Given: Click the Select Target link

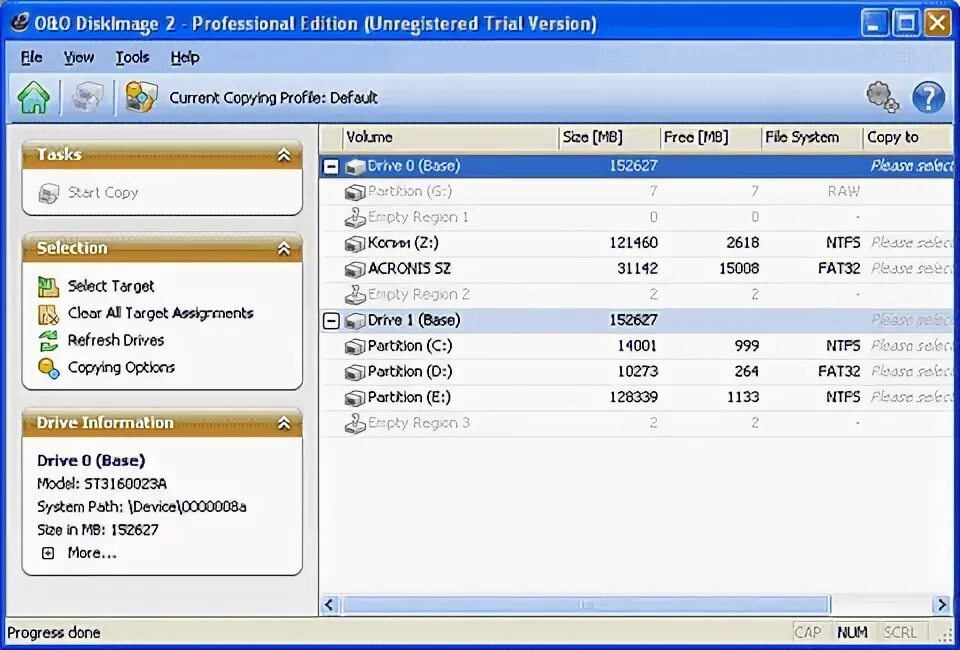Looking at the screenshot, I should click(111, 286).
